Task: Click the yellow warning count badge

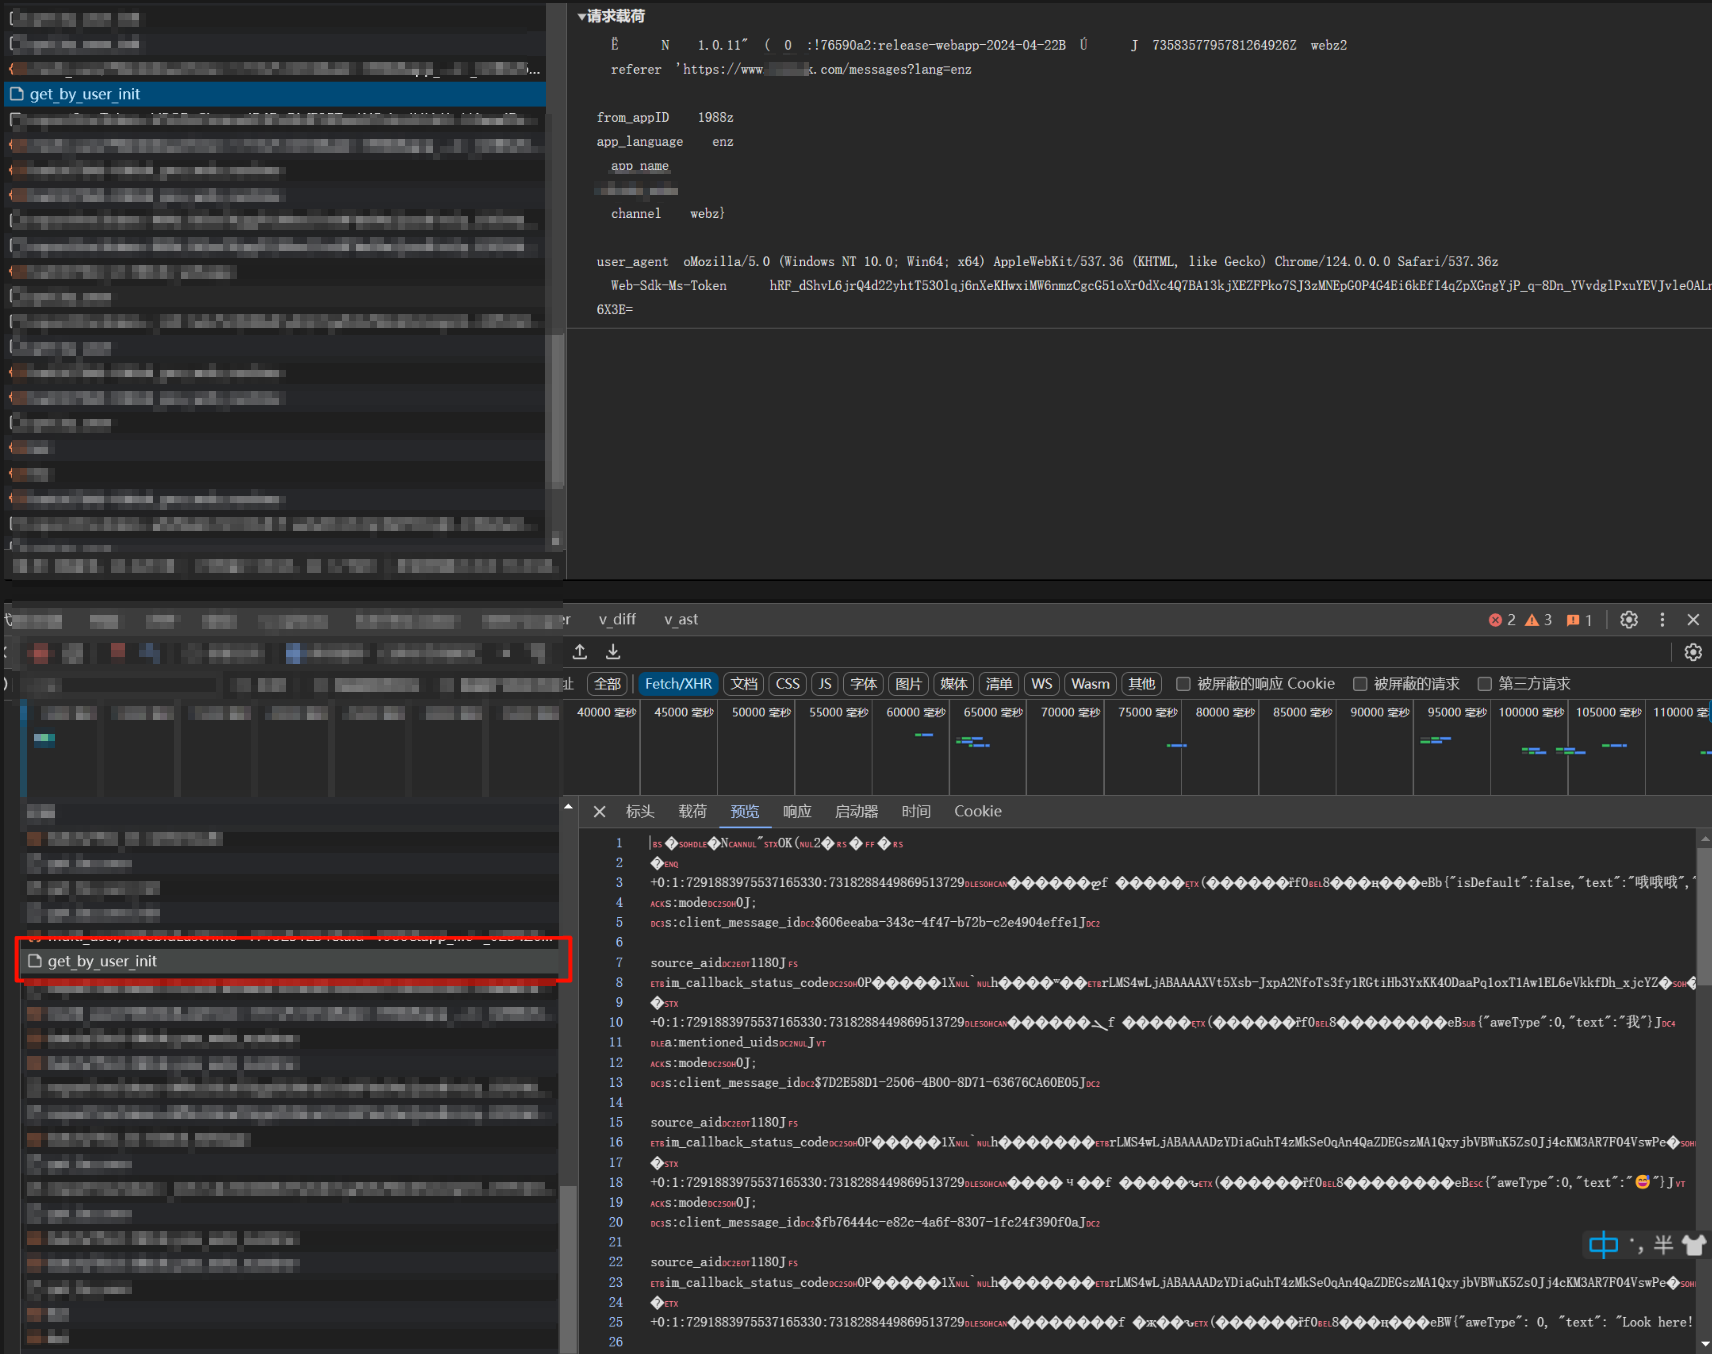Action: pos(1538,620)
